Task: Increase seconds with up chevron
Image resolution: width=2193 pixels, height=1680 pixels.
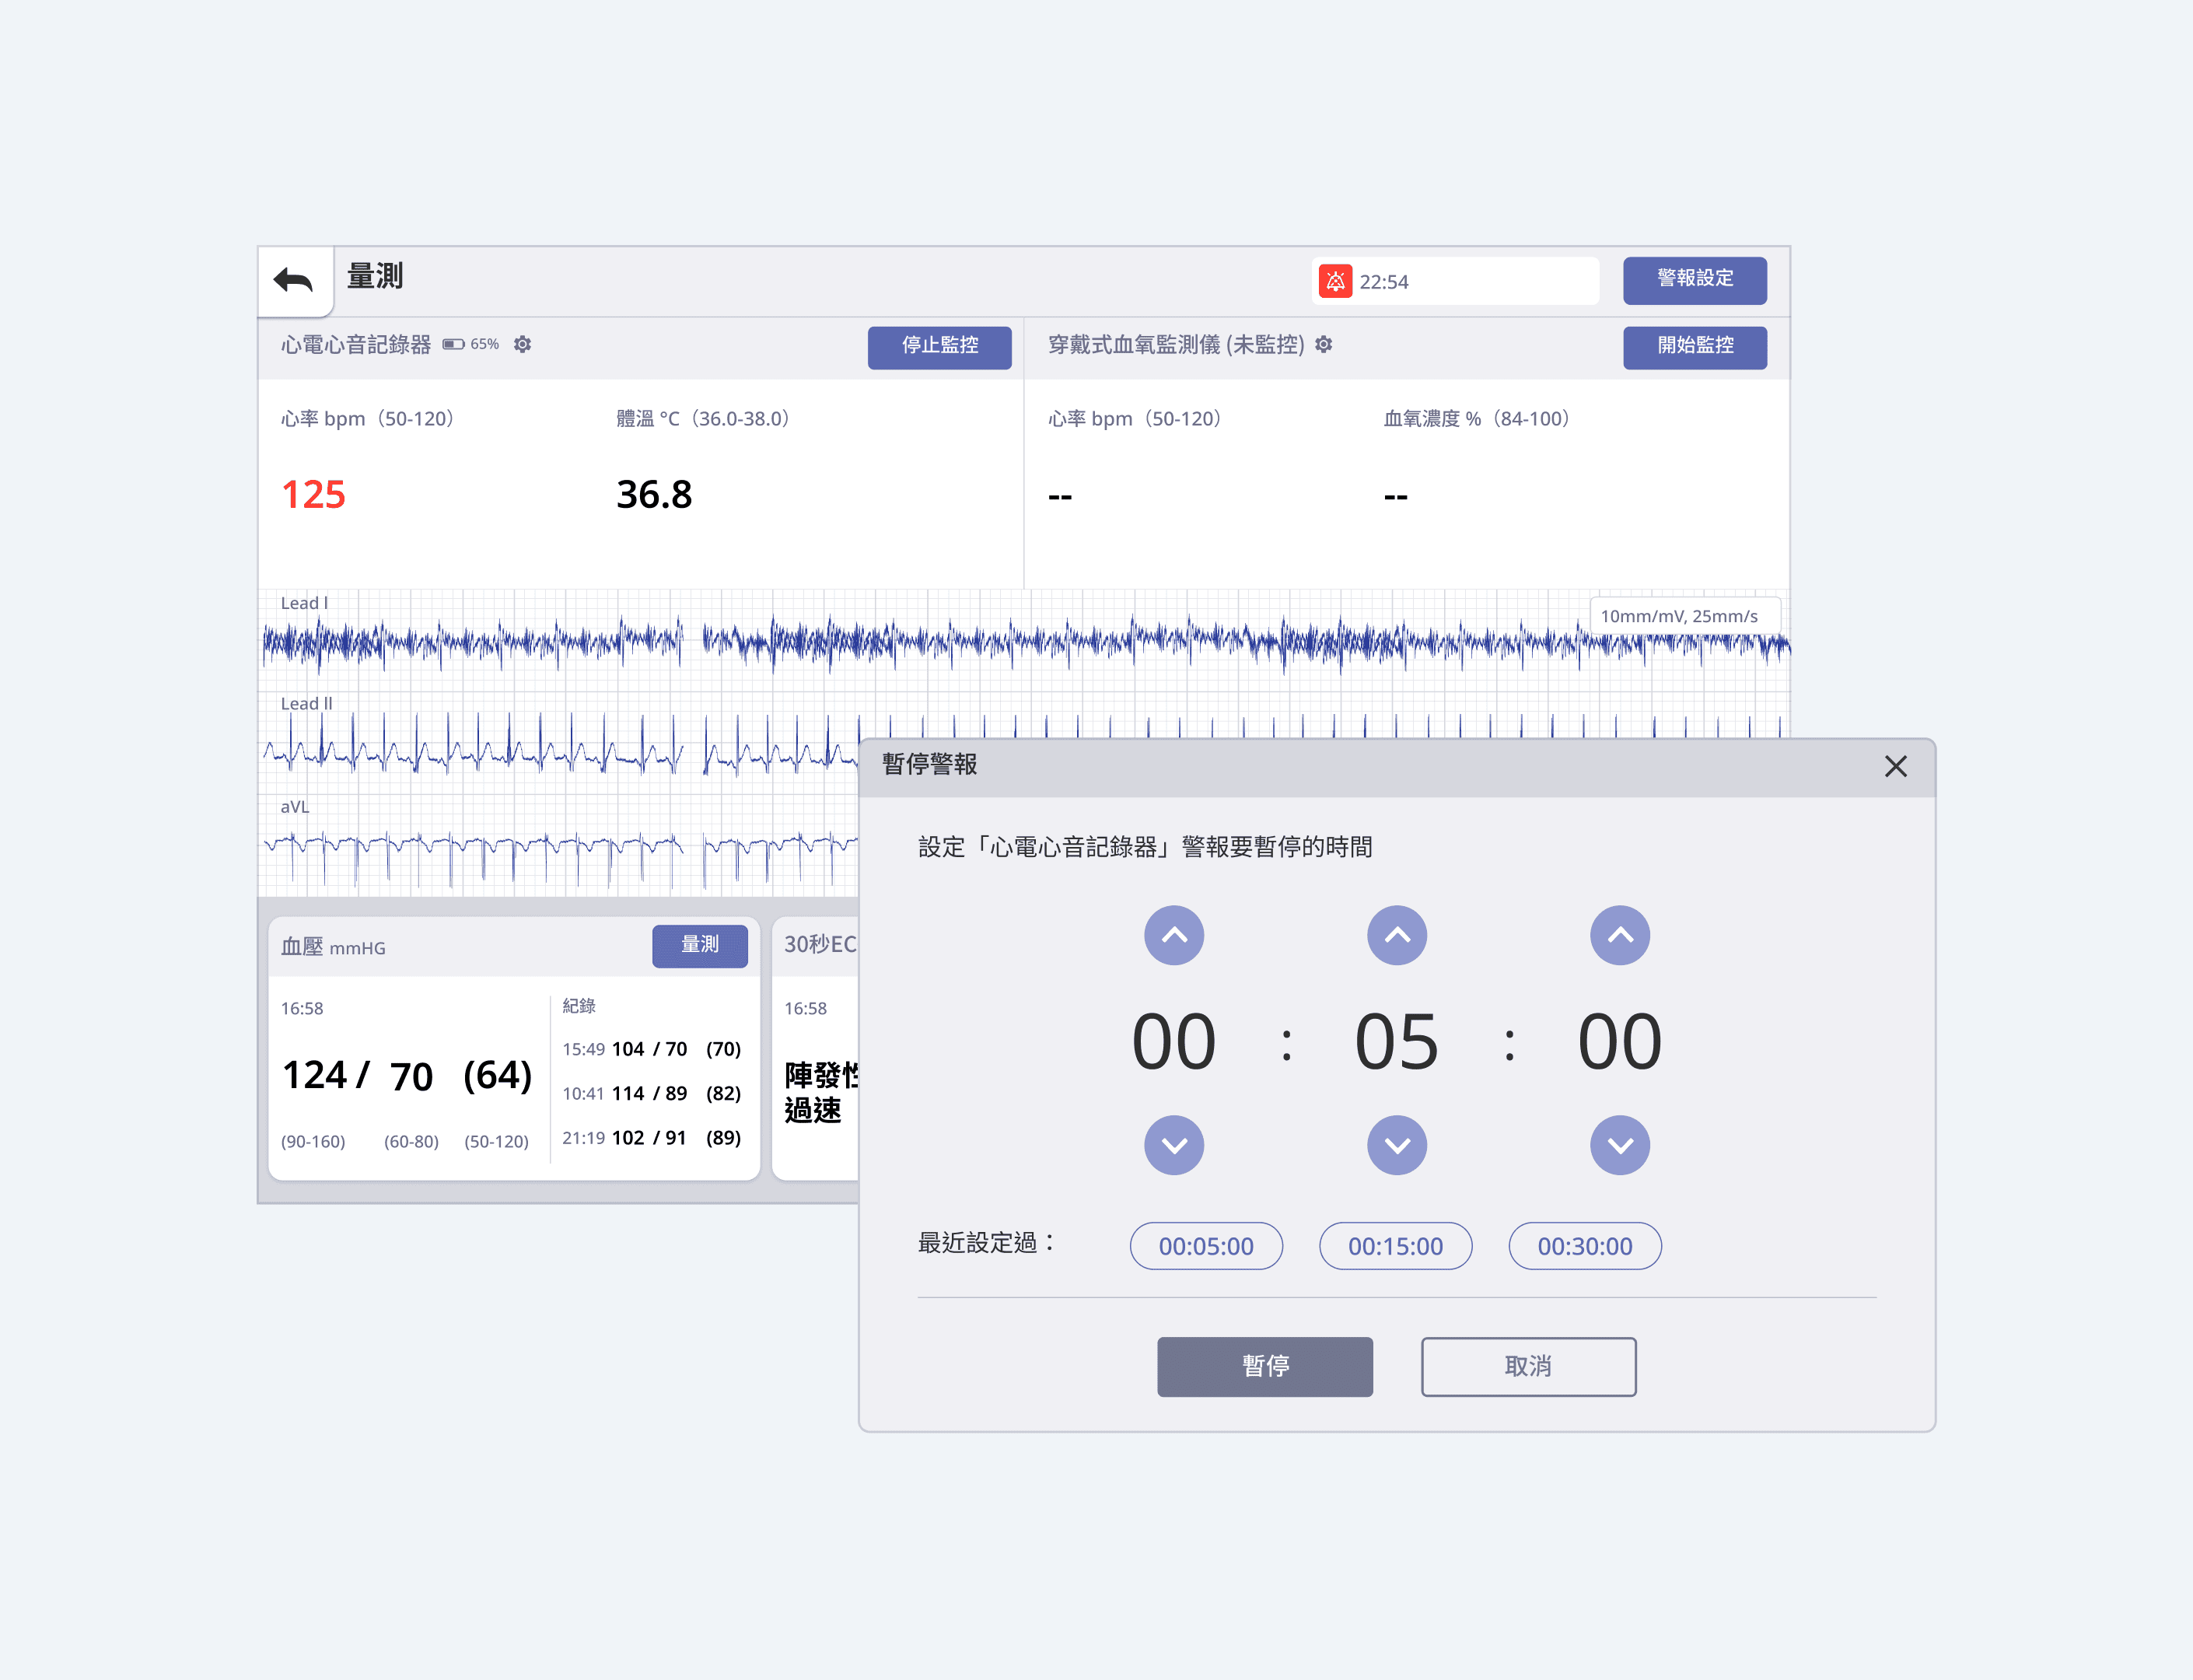Action: [x=1620, y=936]
